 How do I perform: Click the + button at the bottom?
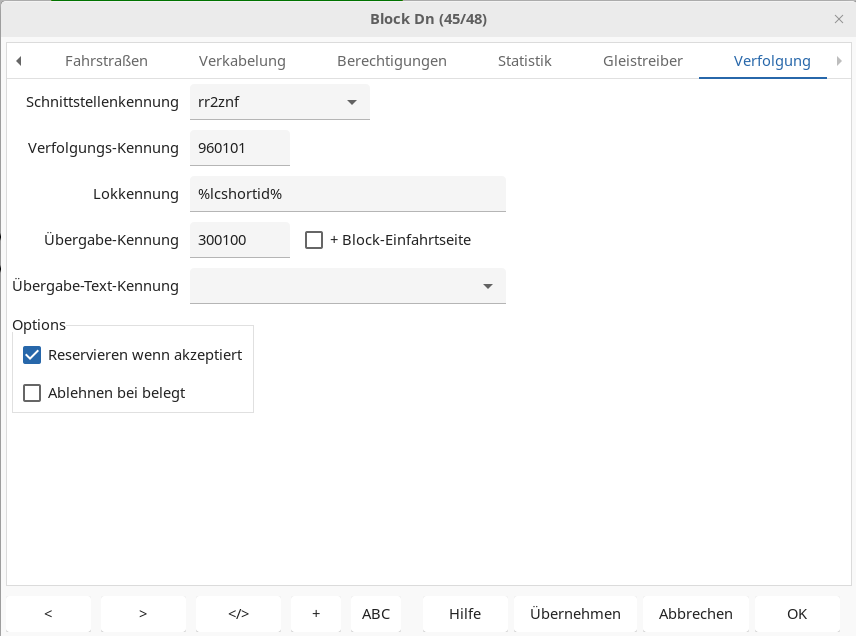tap(316, 614)
